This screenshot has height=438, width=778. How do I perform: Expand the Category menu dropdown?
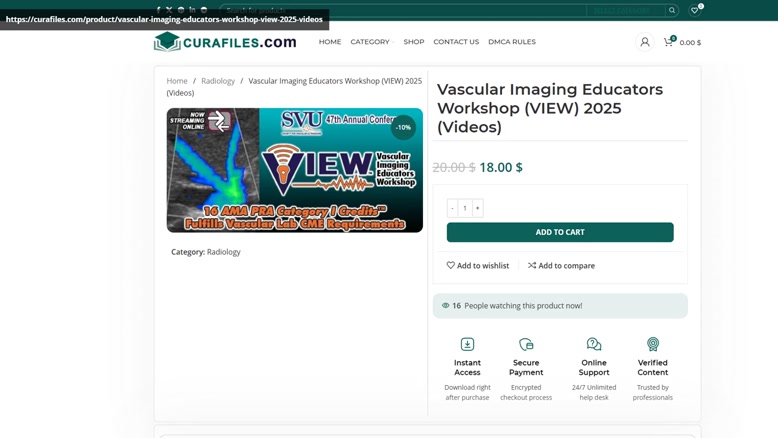click(372, 42)
